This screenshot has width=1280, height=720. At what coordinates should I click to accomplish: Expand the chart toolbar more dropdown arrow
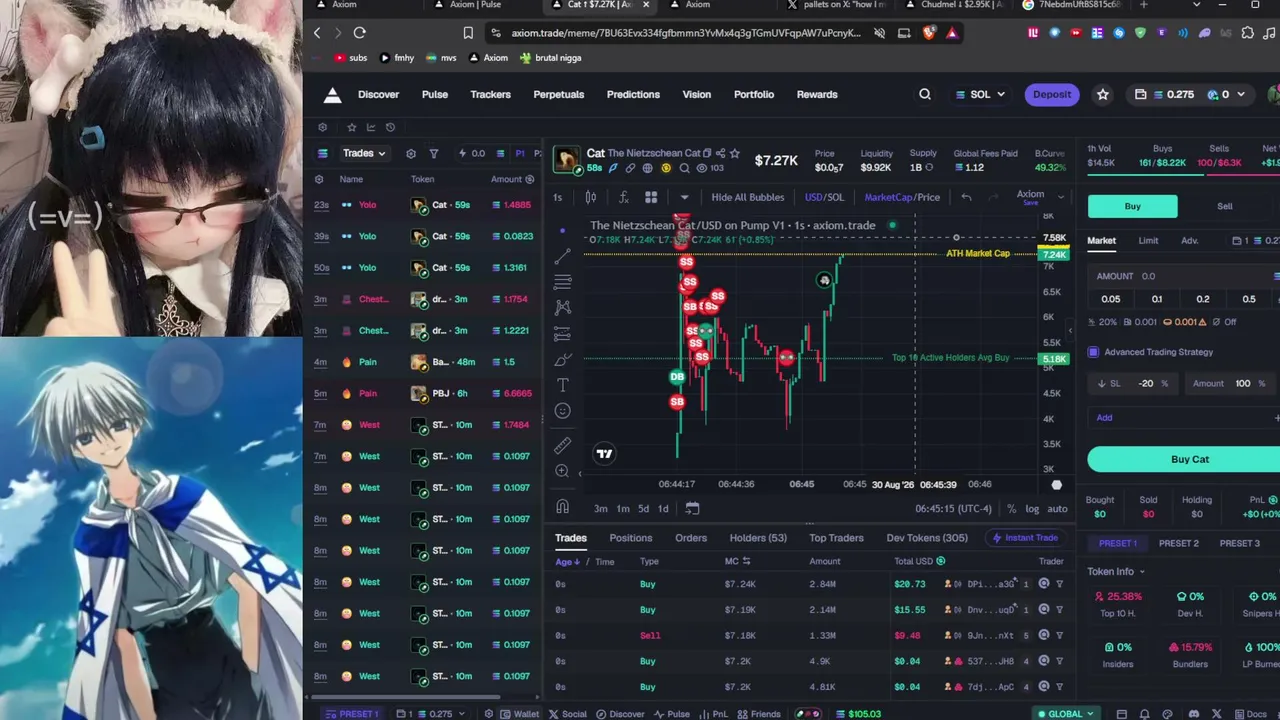(684, 197)
